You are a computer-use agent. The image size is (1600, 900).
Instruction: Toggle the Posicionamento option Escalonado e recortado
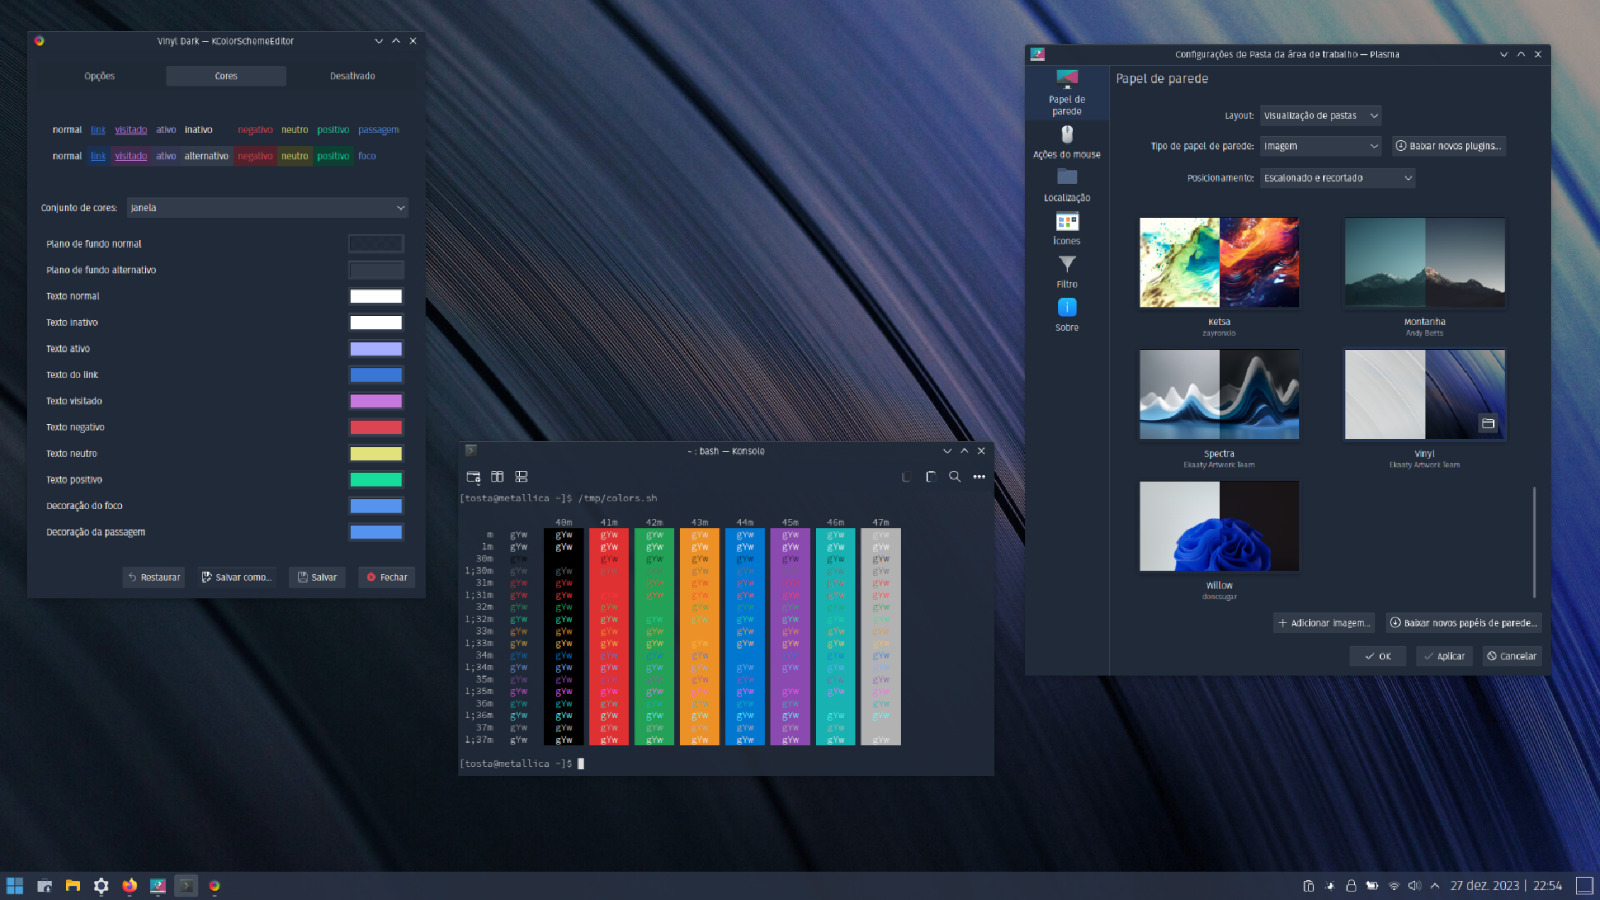tap(1335, 177)
